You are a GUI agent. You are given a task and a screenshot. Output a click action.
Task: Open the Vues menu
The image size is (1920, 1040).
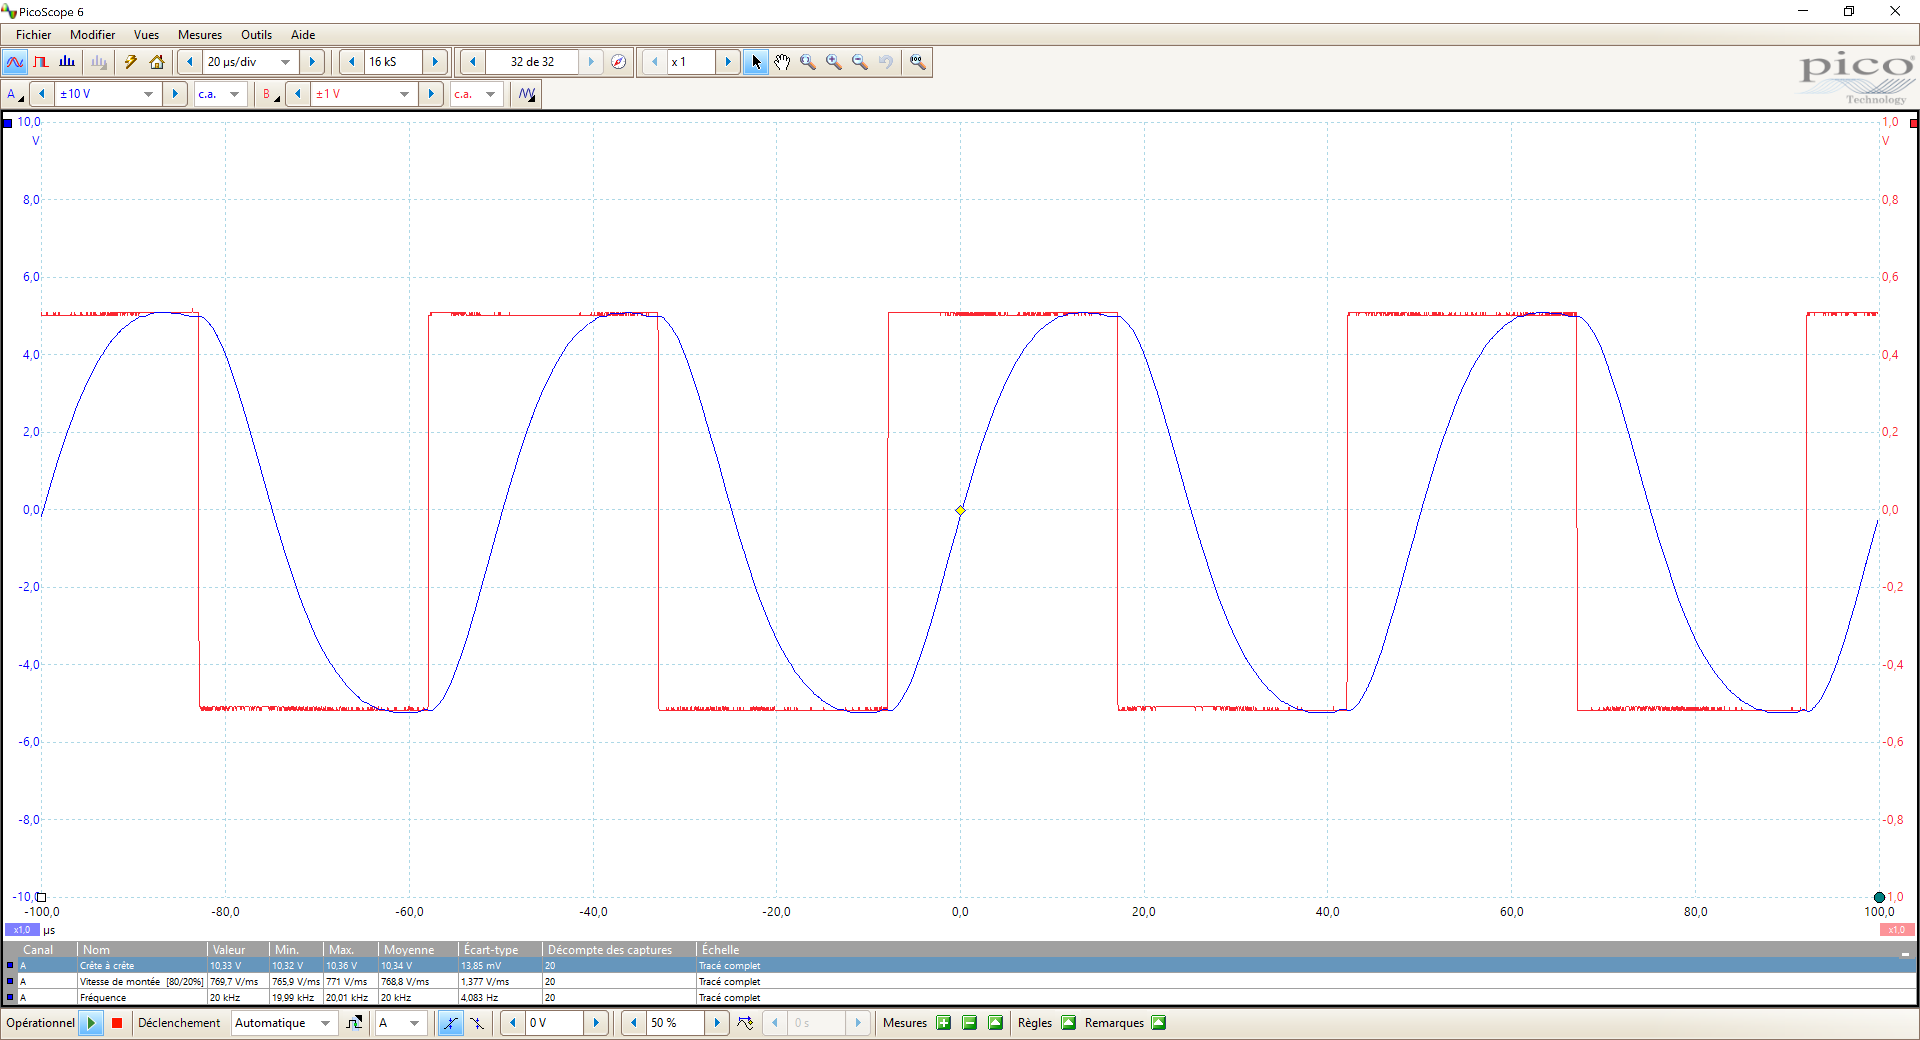pos(146,35)
